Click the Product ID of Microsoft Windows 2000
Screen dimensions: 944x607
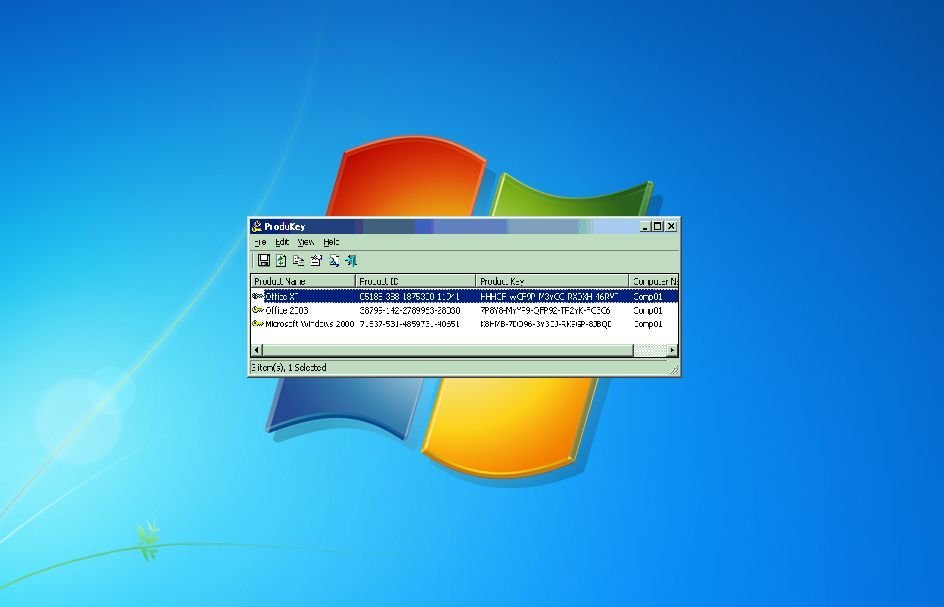pos(409,323)
